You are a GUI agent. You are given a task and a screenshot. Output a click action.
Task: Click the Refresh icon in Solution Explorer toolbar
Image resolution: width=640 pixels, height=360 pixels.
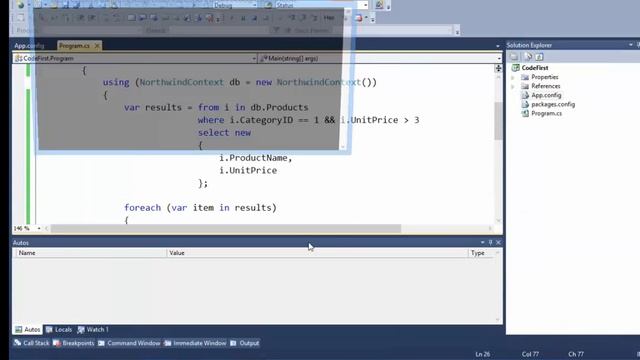pyautogui.click(x=539, y=57)
